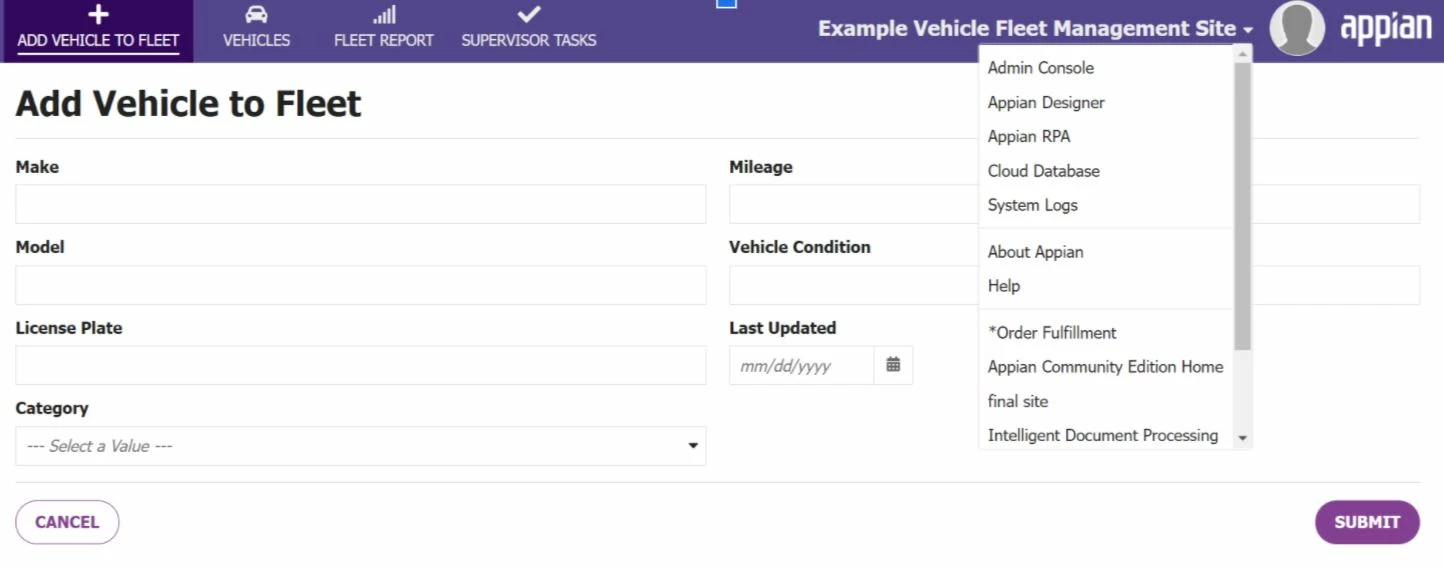
Task: Select Intelligent Document Processing site
Action: click(x=1103, y=435)
